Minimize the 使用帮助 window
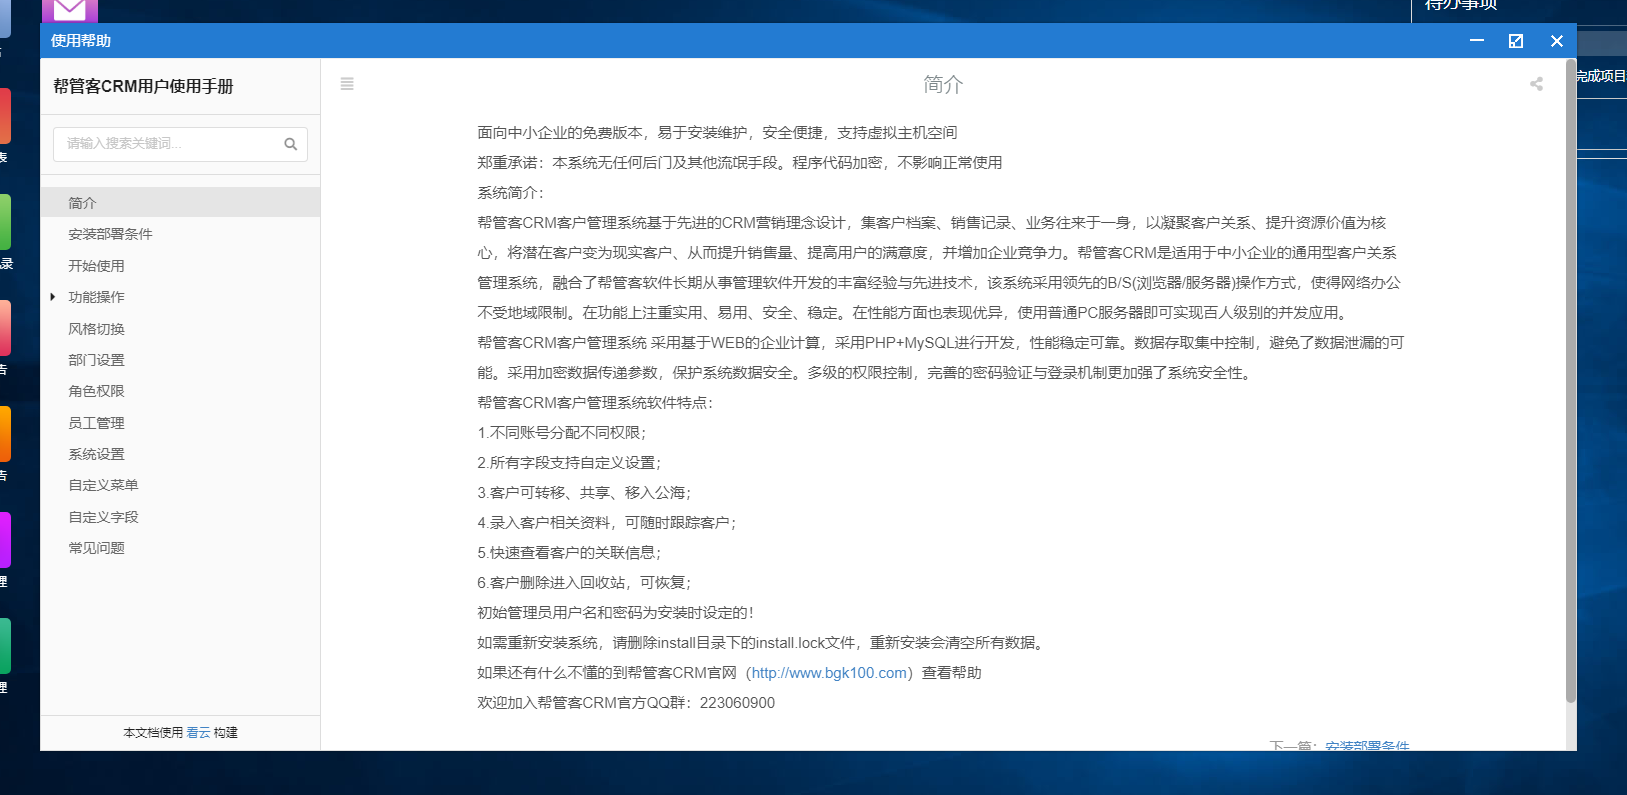Image resolution: width=1627 pixels, height=795 pixels. click(x=1477, y=41)
